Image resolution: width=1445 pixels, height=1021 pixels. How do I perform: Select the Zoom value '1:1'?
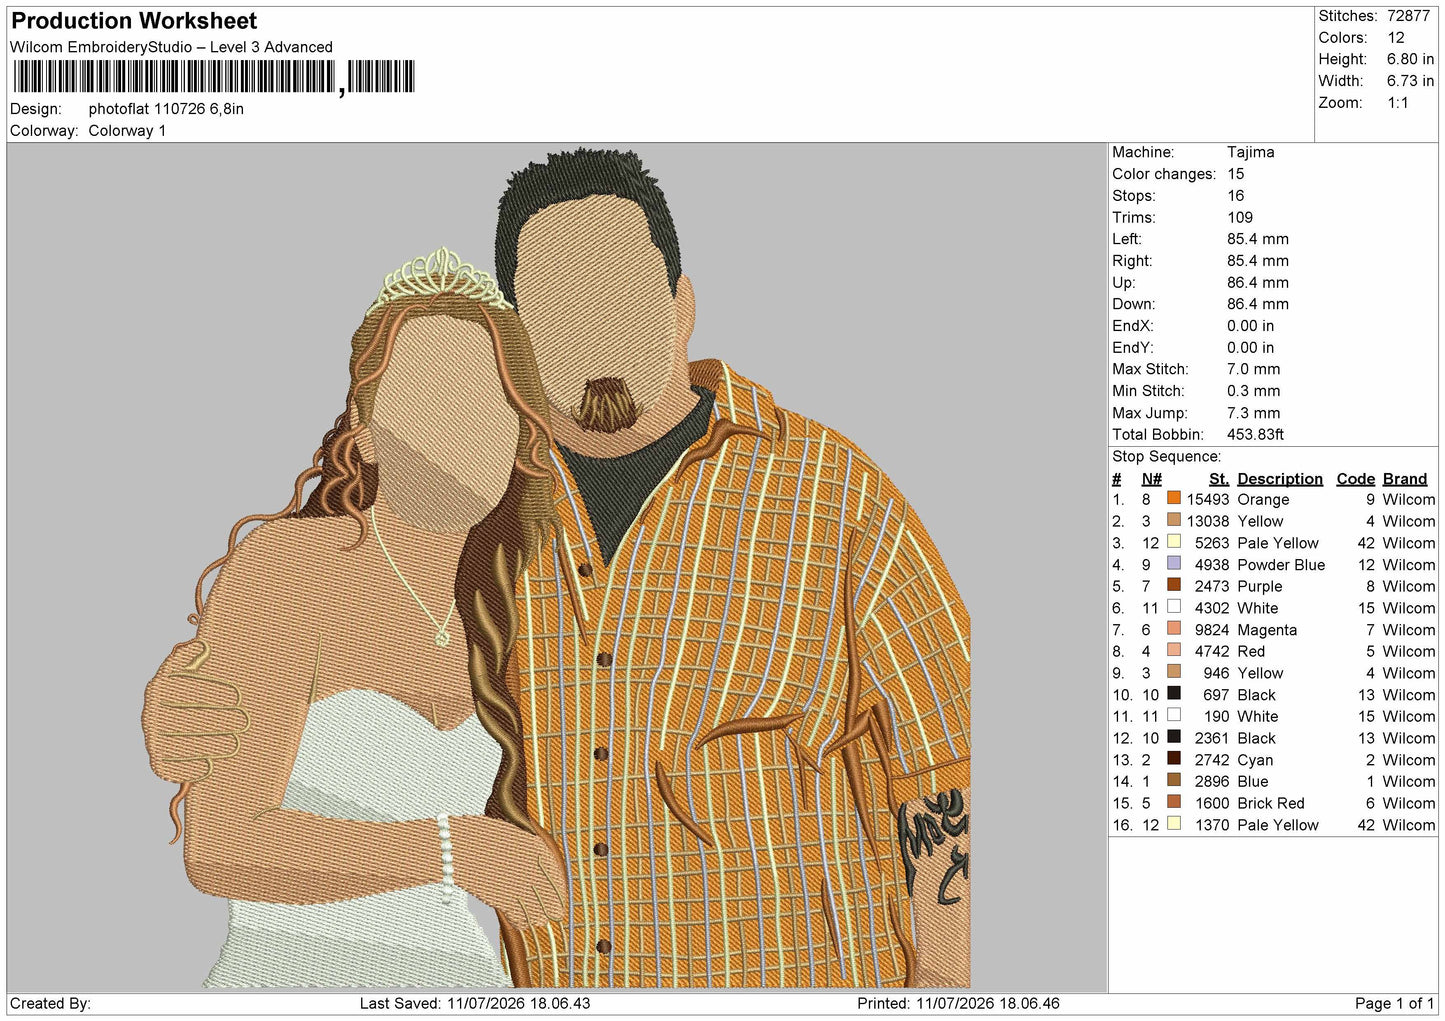click(x=1398, y=103)
